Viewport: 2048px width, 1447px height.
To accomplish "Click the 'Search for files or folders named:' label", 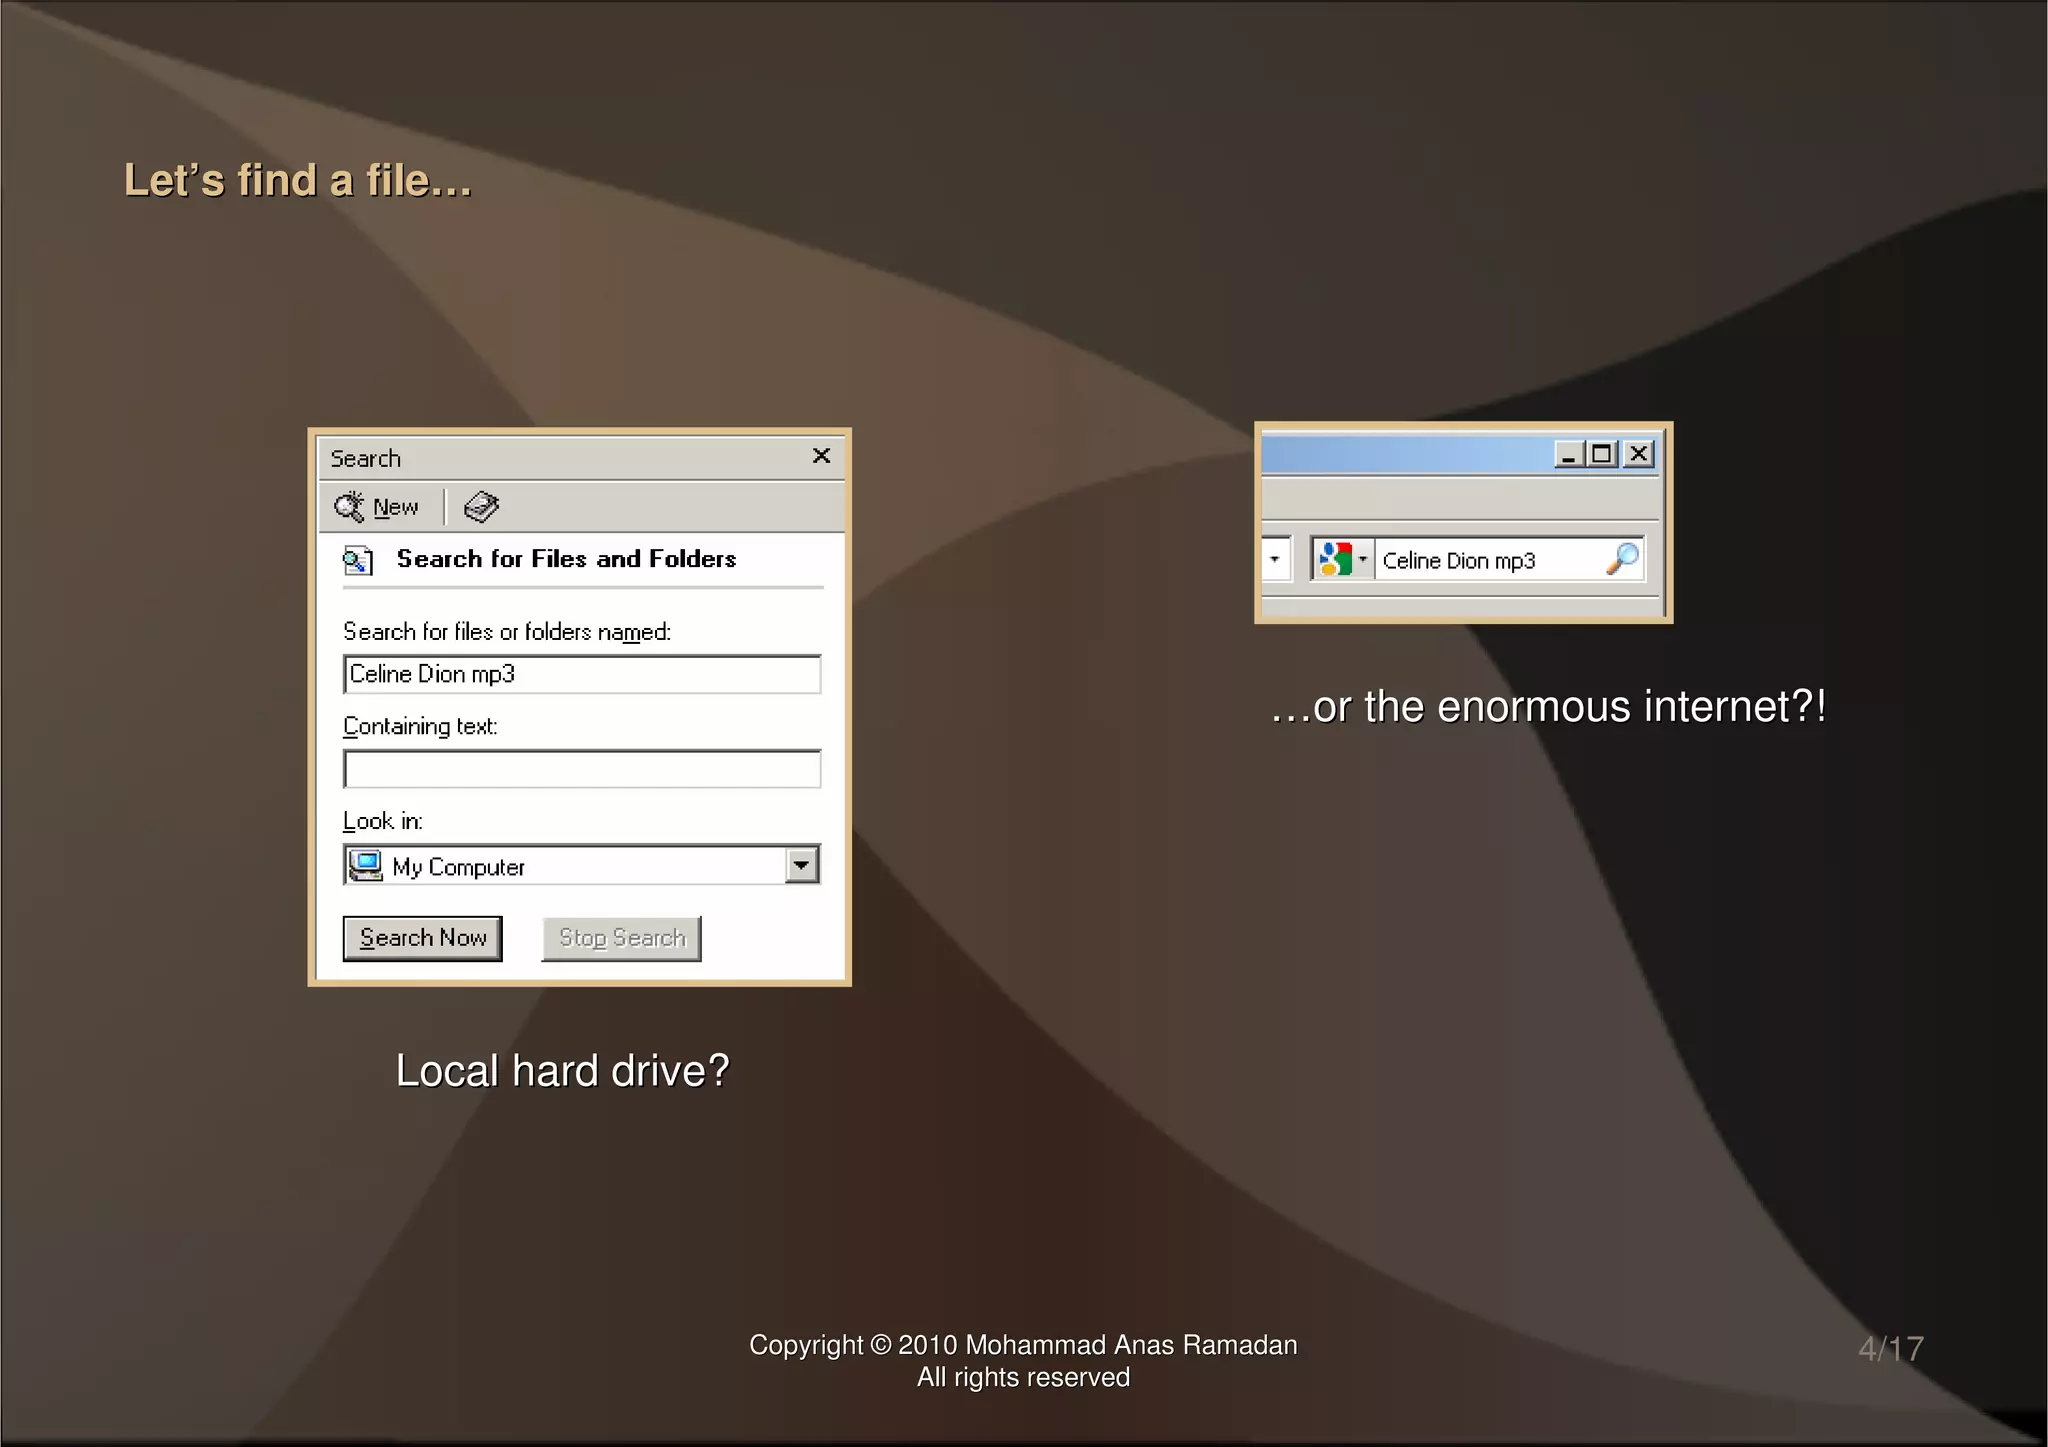I will click(507, 632).
